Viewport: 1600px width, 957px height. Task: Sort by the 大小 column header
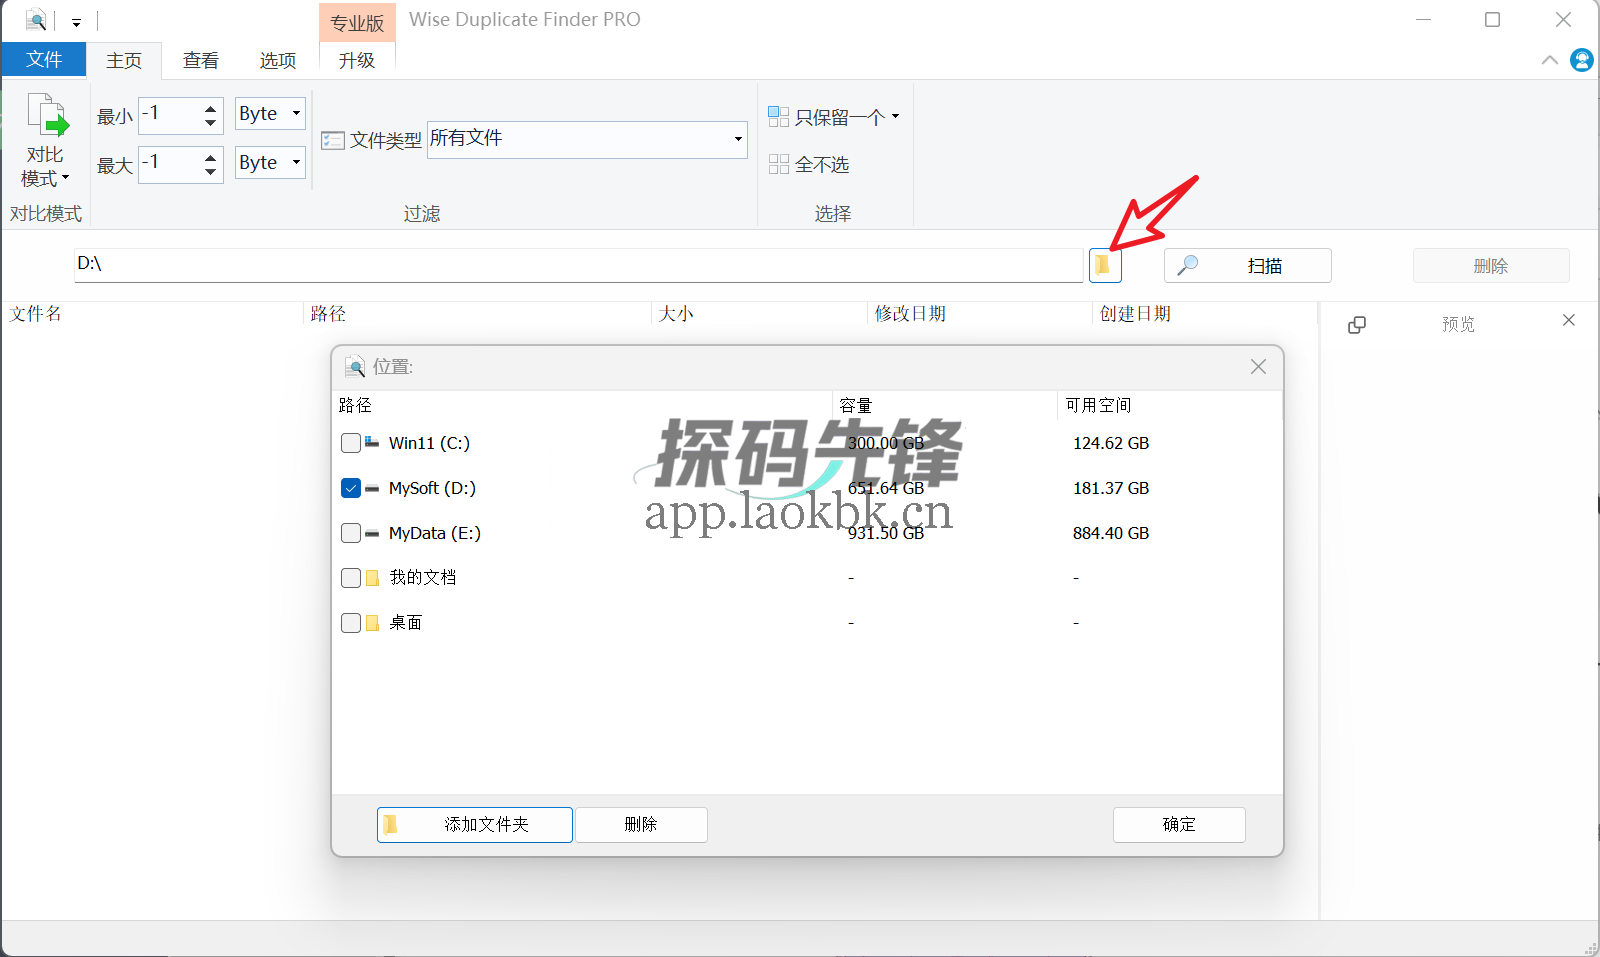coord(676,314)
